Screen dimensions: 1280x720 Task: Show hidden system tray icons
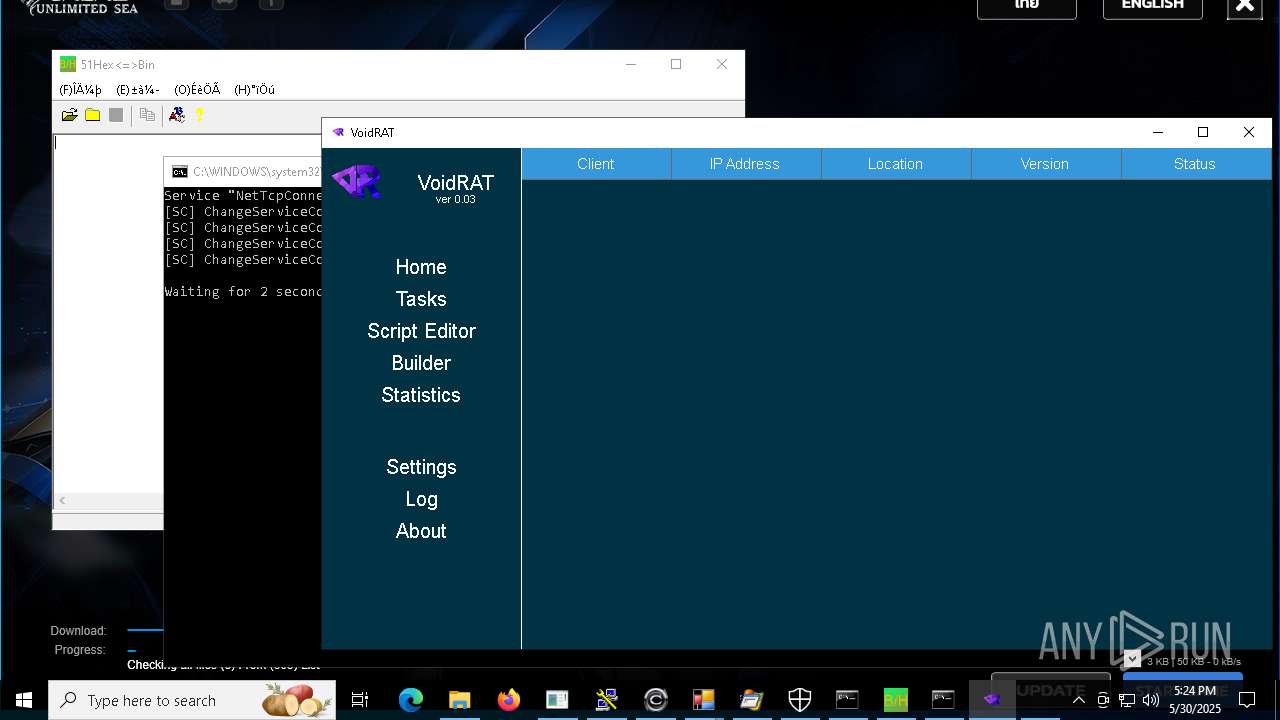click(x=1078, y=700)
